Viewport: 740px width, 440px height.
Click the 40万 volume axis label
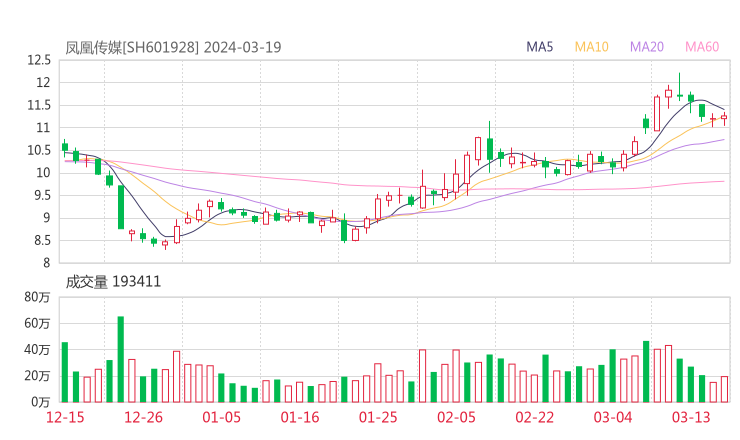point(37,350)
